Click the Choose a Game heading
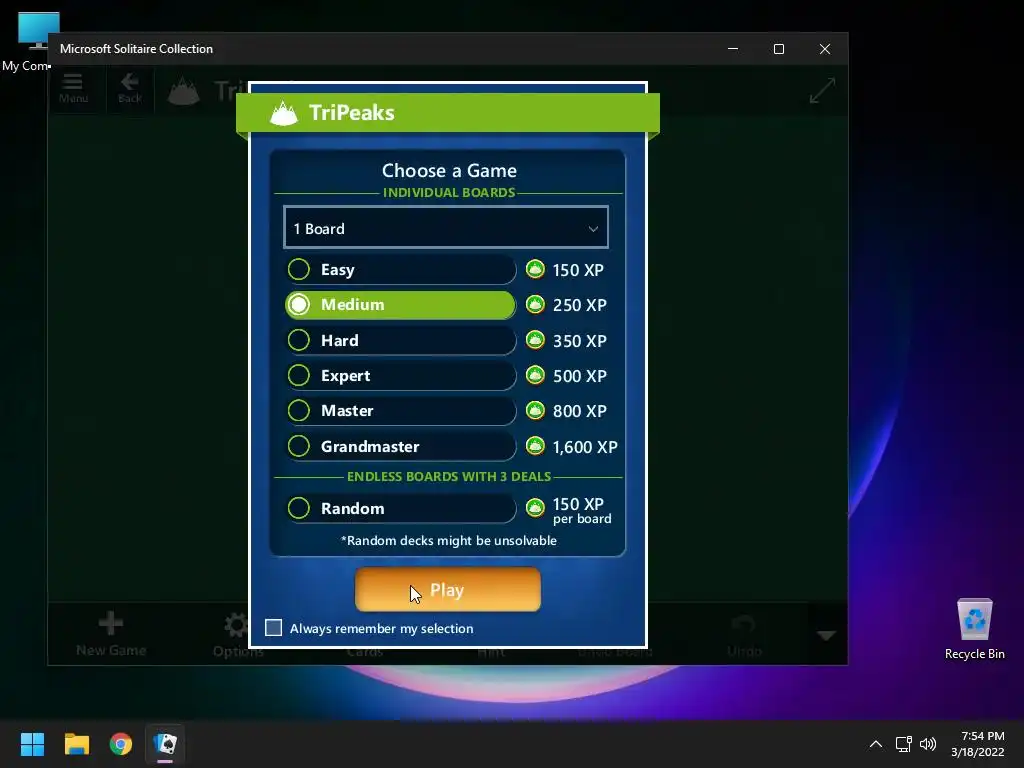The height and width of the screenshot is (768, 1024). [449, 170]
